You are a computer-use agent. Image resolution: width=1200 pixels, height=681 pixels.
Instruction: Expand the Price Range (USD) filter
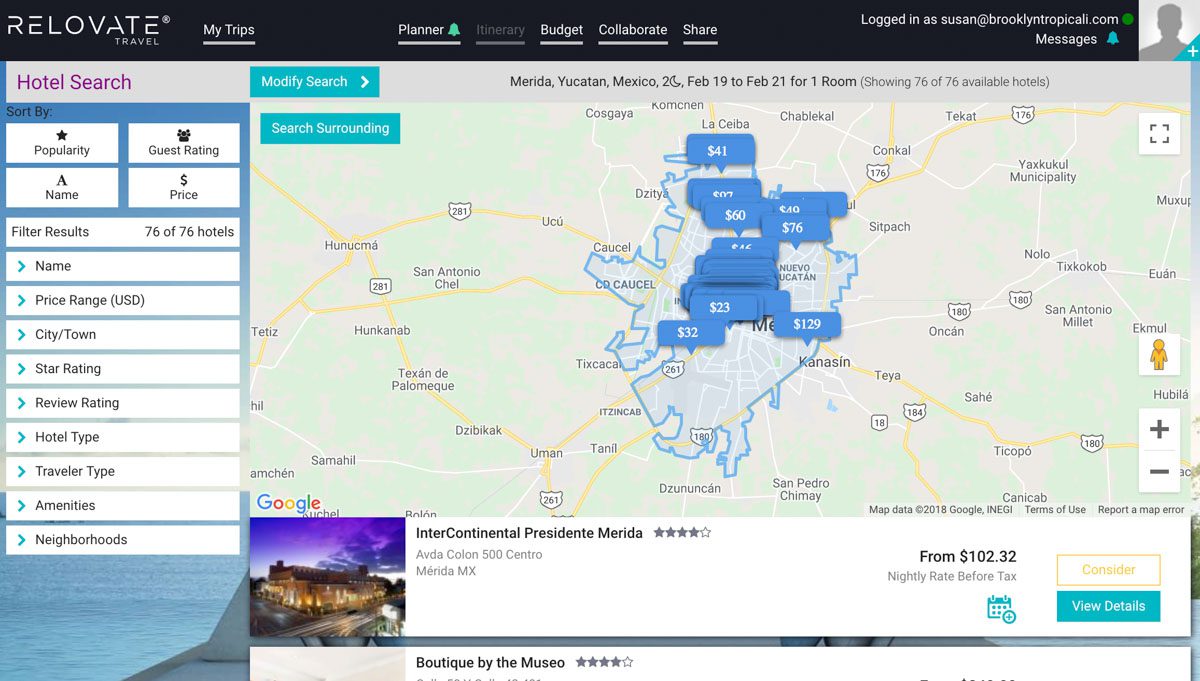click(x=123, y=300)
